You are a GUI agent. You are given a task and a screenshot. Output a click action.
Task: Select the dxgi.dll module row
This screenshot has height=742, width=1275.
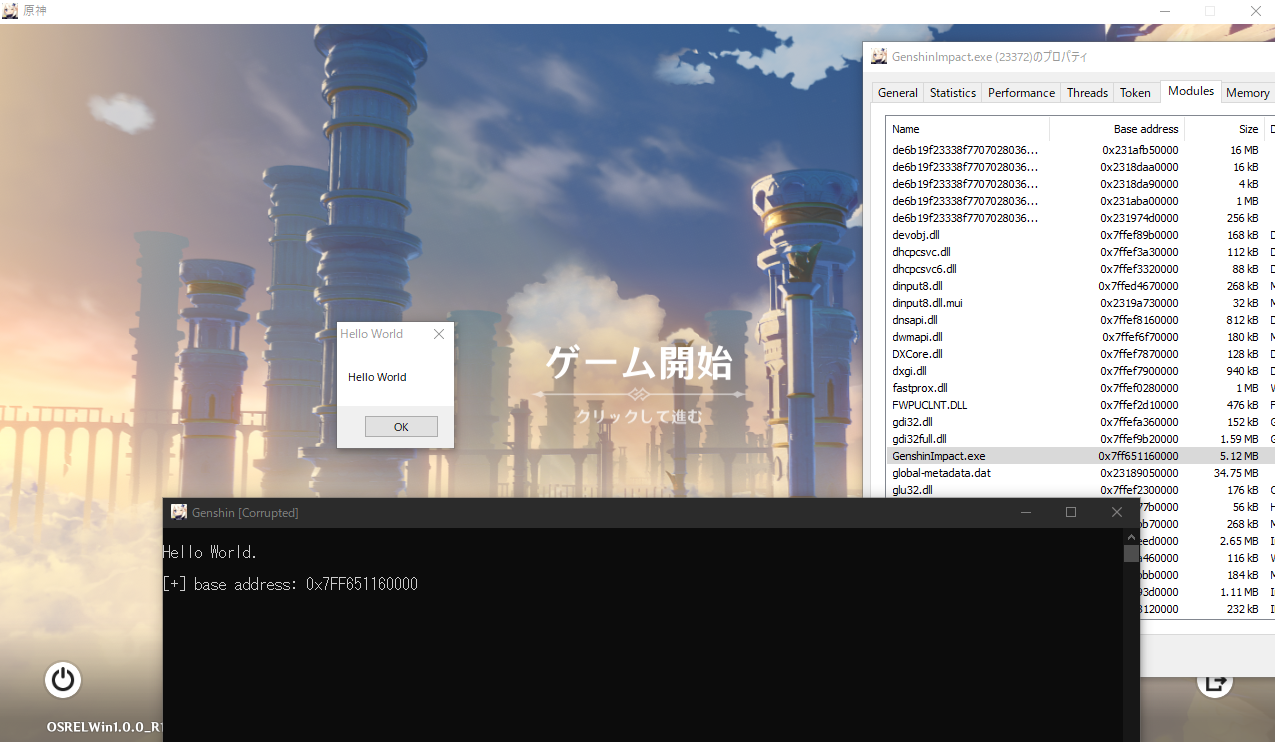1080,371
